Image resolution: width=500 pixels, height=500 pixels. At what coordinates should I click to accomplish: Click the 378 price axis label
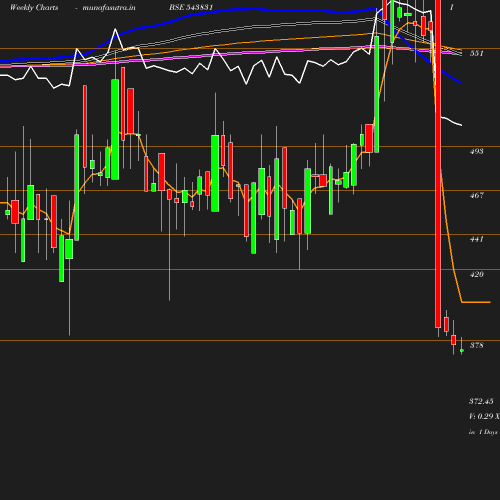(x=476, y=345)
